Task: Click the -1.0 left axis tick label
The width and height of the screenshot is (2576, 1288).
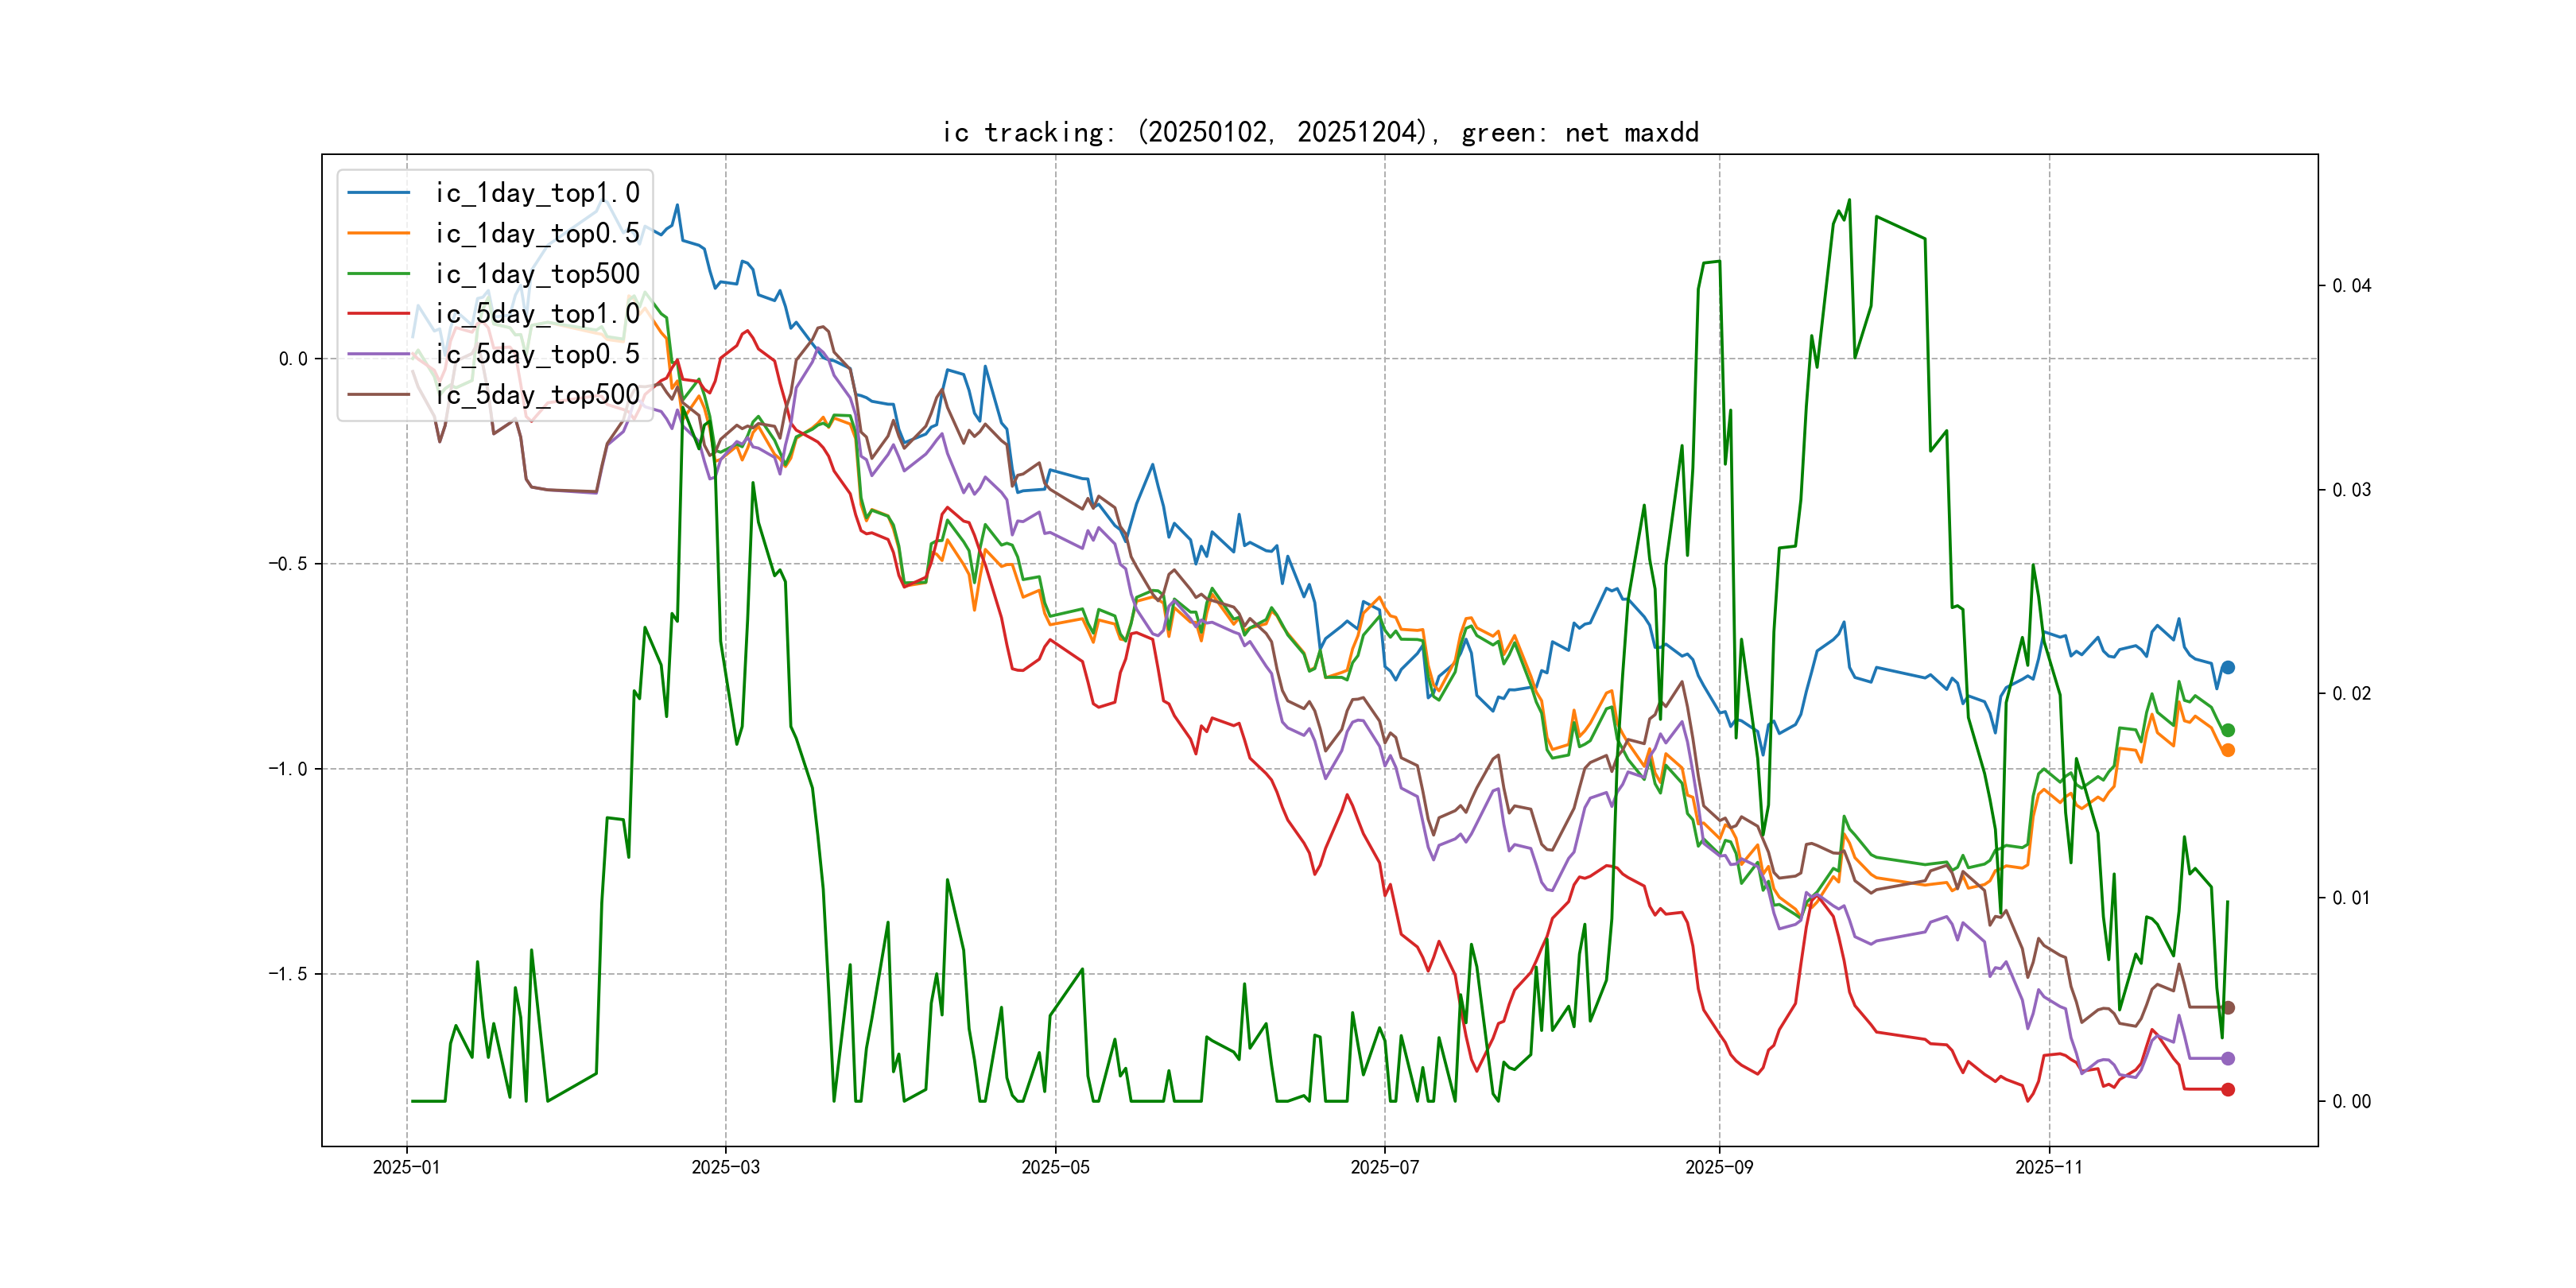Action: (x=288, y=769)
